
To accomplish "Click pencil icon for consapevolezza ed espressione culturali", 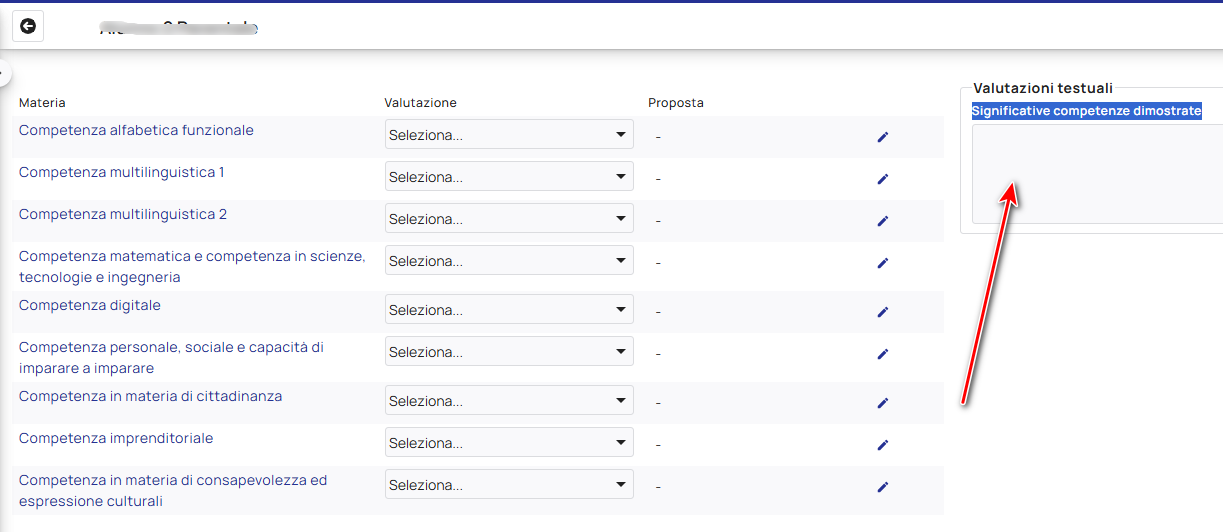I will (882, 487).
